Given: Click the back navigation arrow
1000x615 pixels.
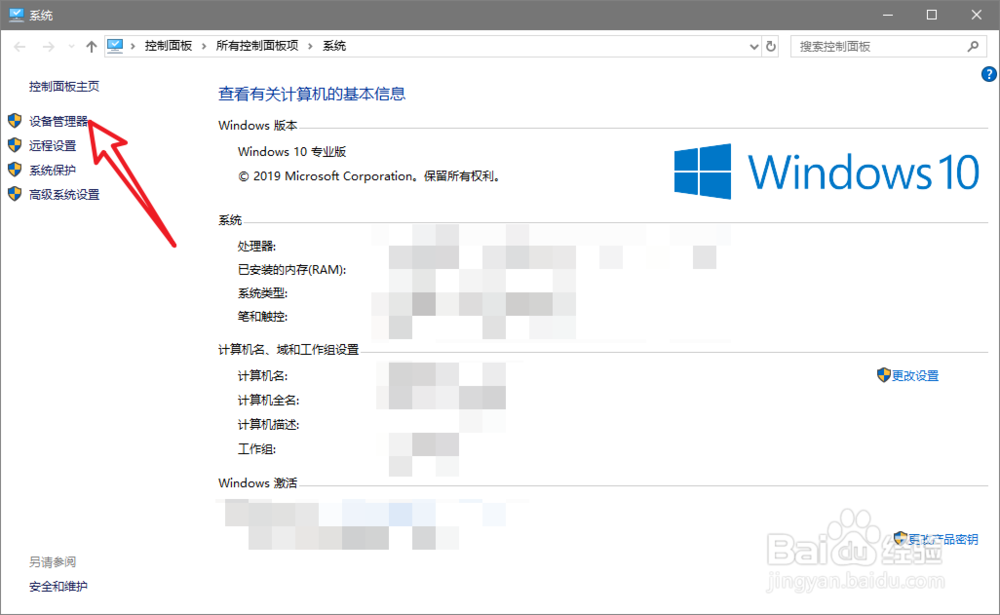Looking at the screenshot, I should tap(20, 47).
